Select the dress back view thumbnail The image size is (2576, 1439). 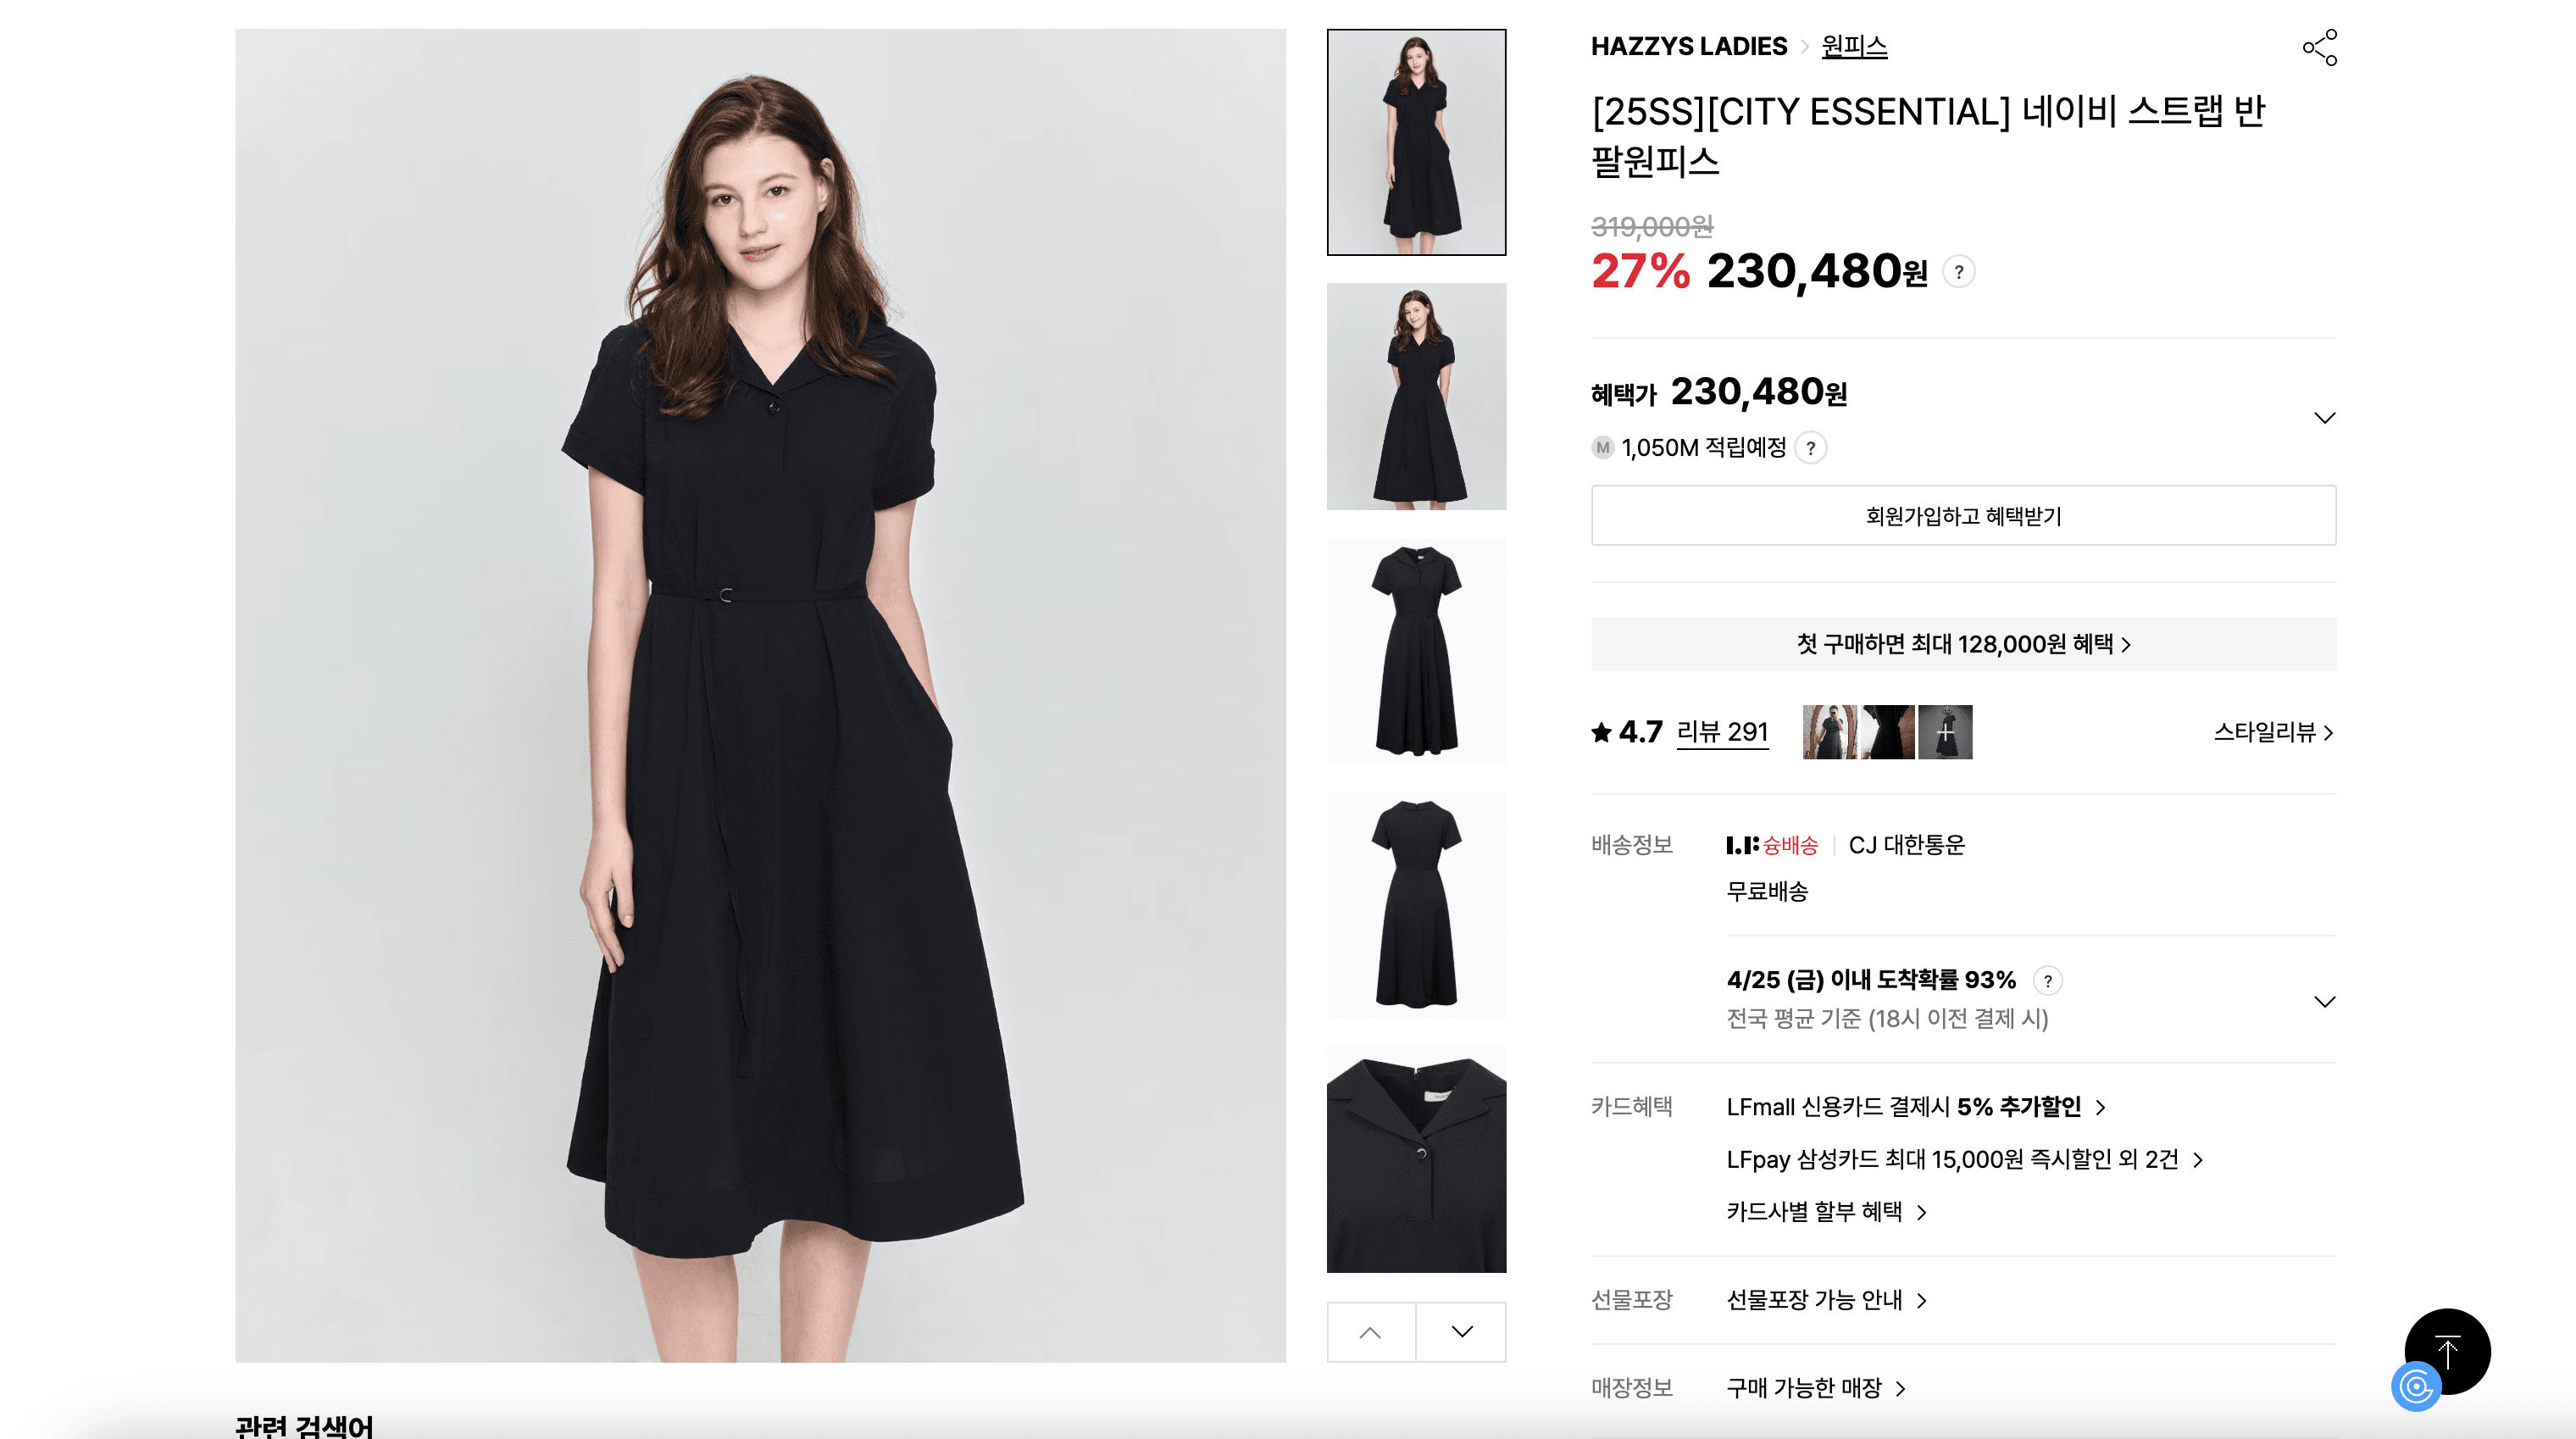point(1416,905)
